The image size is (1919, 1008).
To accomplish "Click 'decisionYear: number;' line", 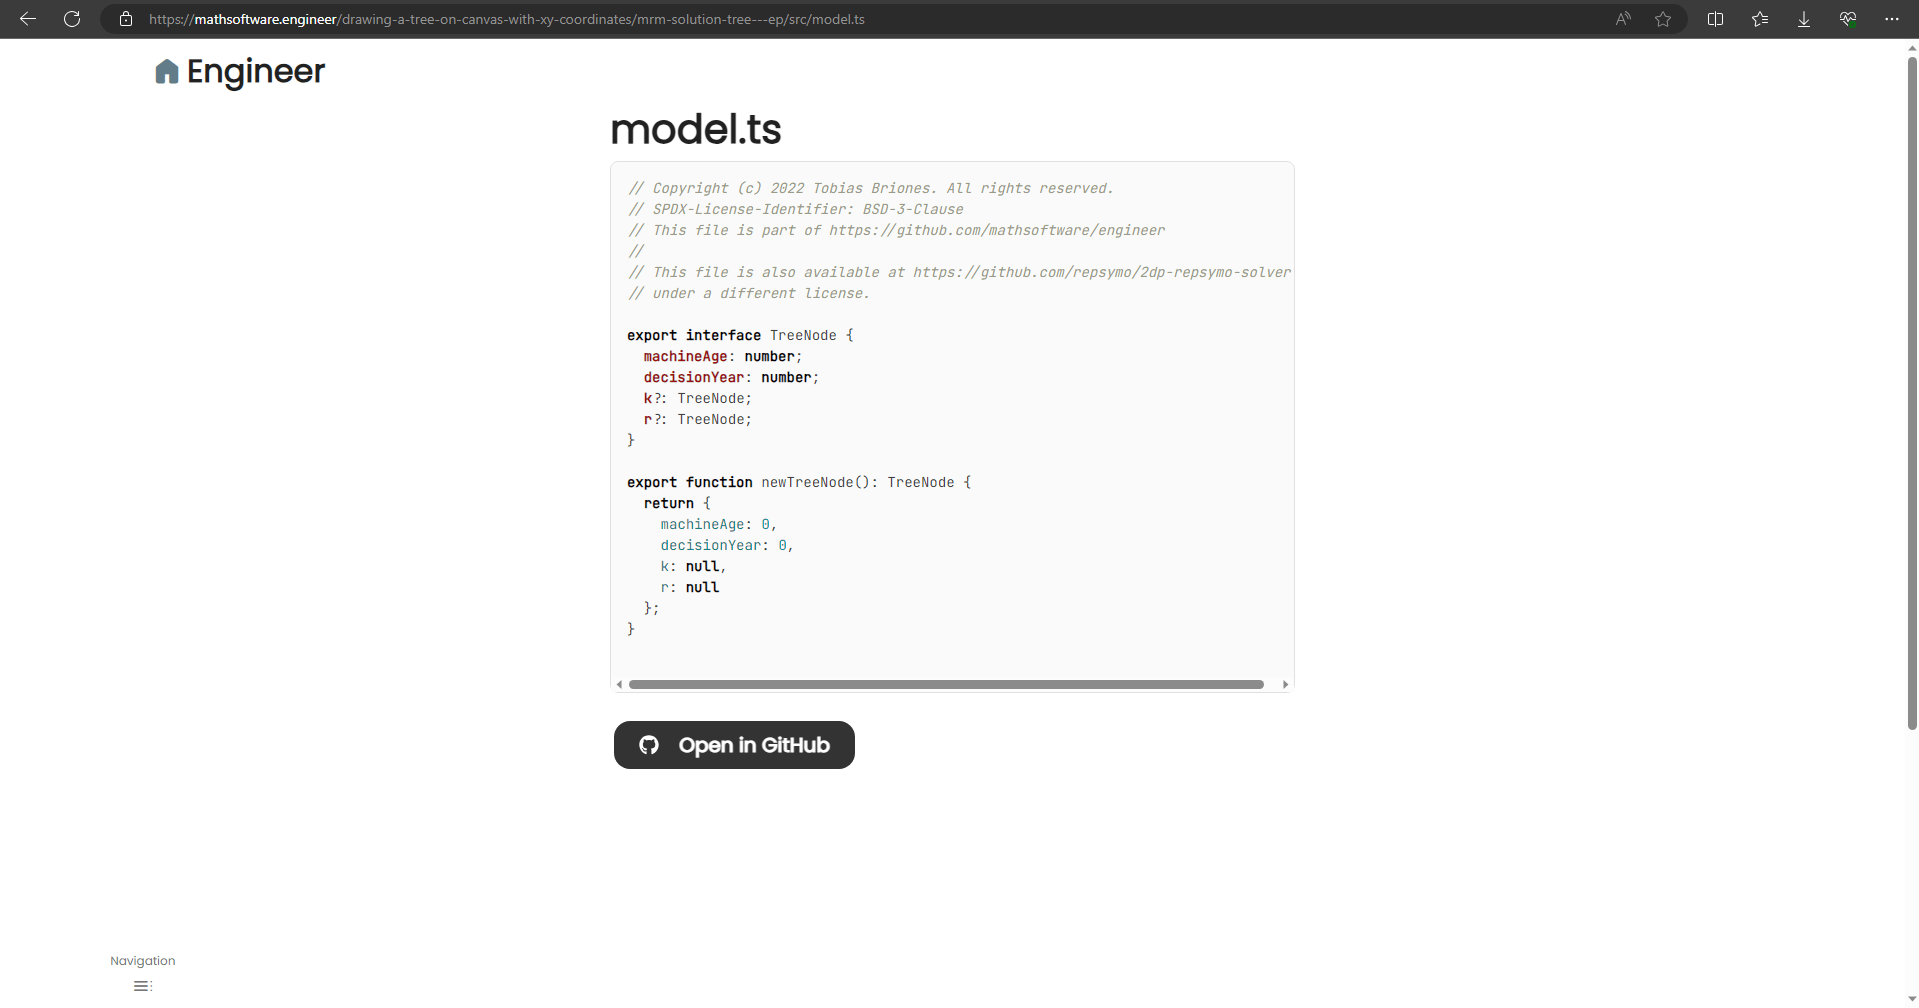I will click(731, 377).
